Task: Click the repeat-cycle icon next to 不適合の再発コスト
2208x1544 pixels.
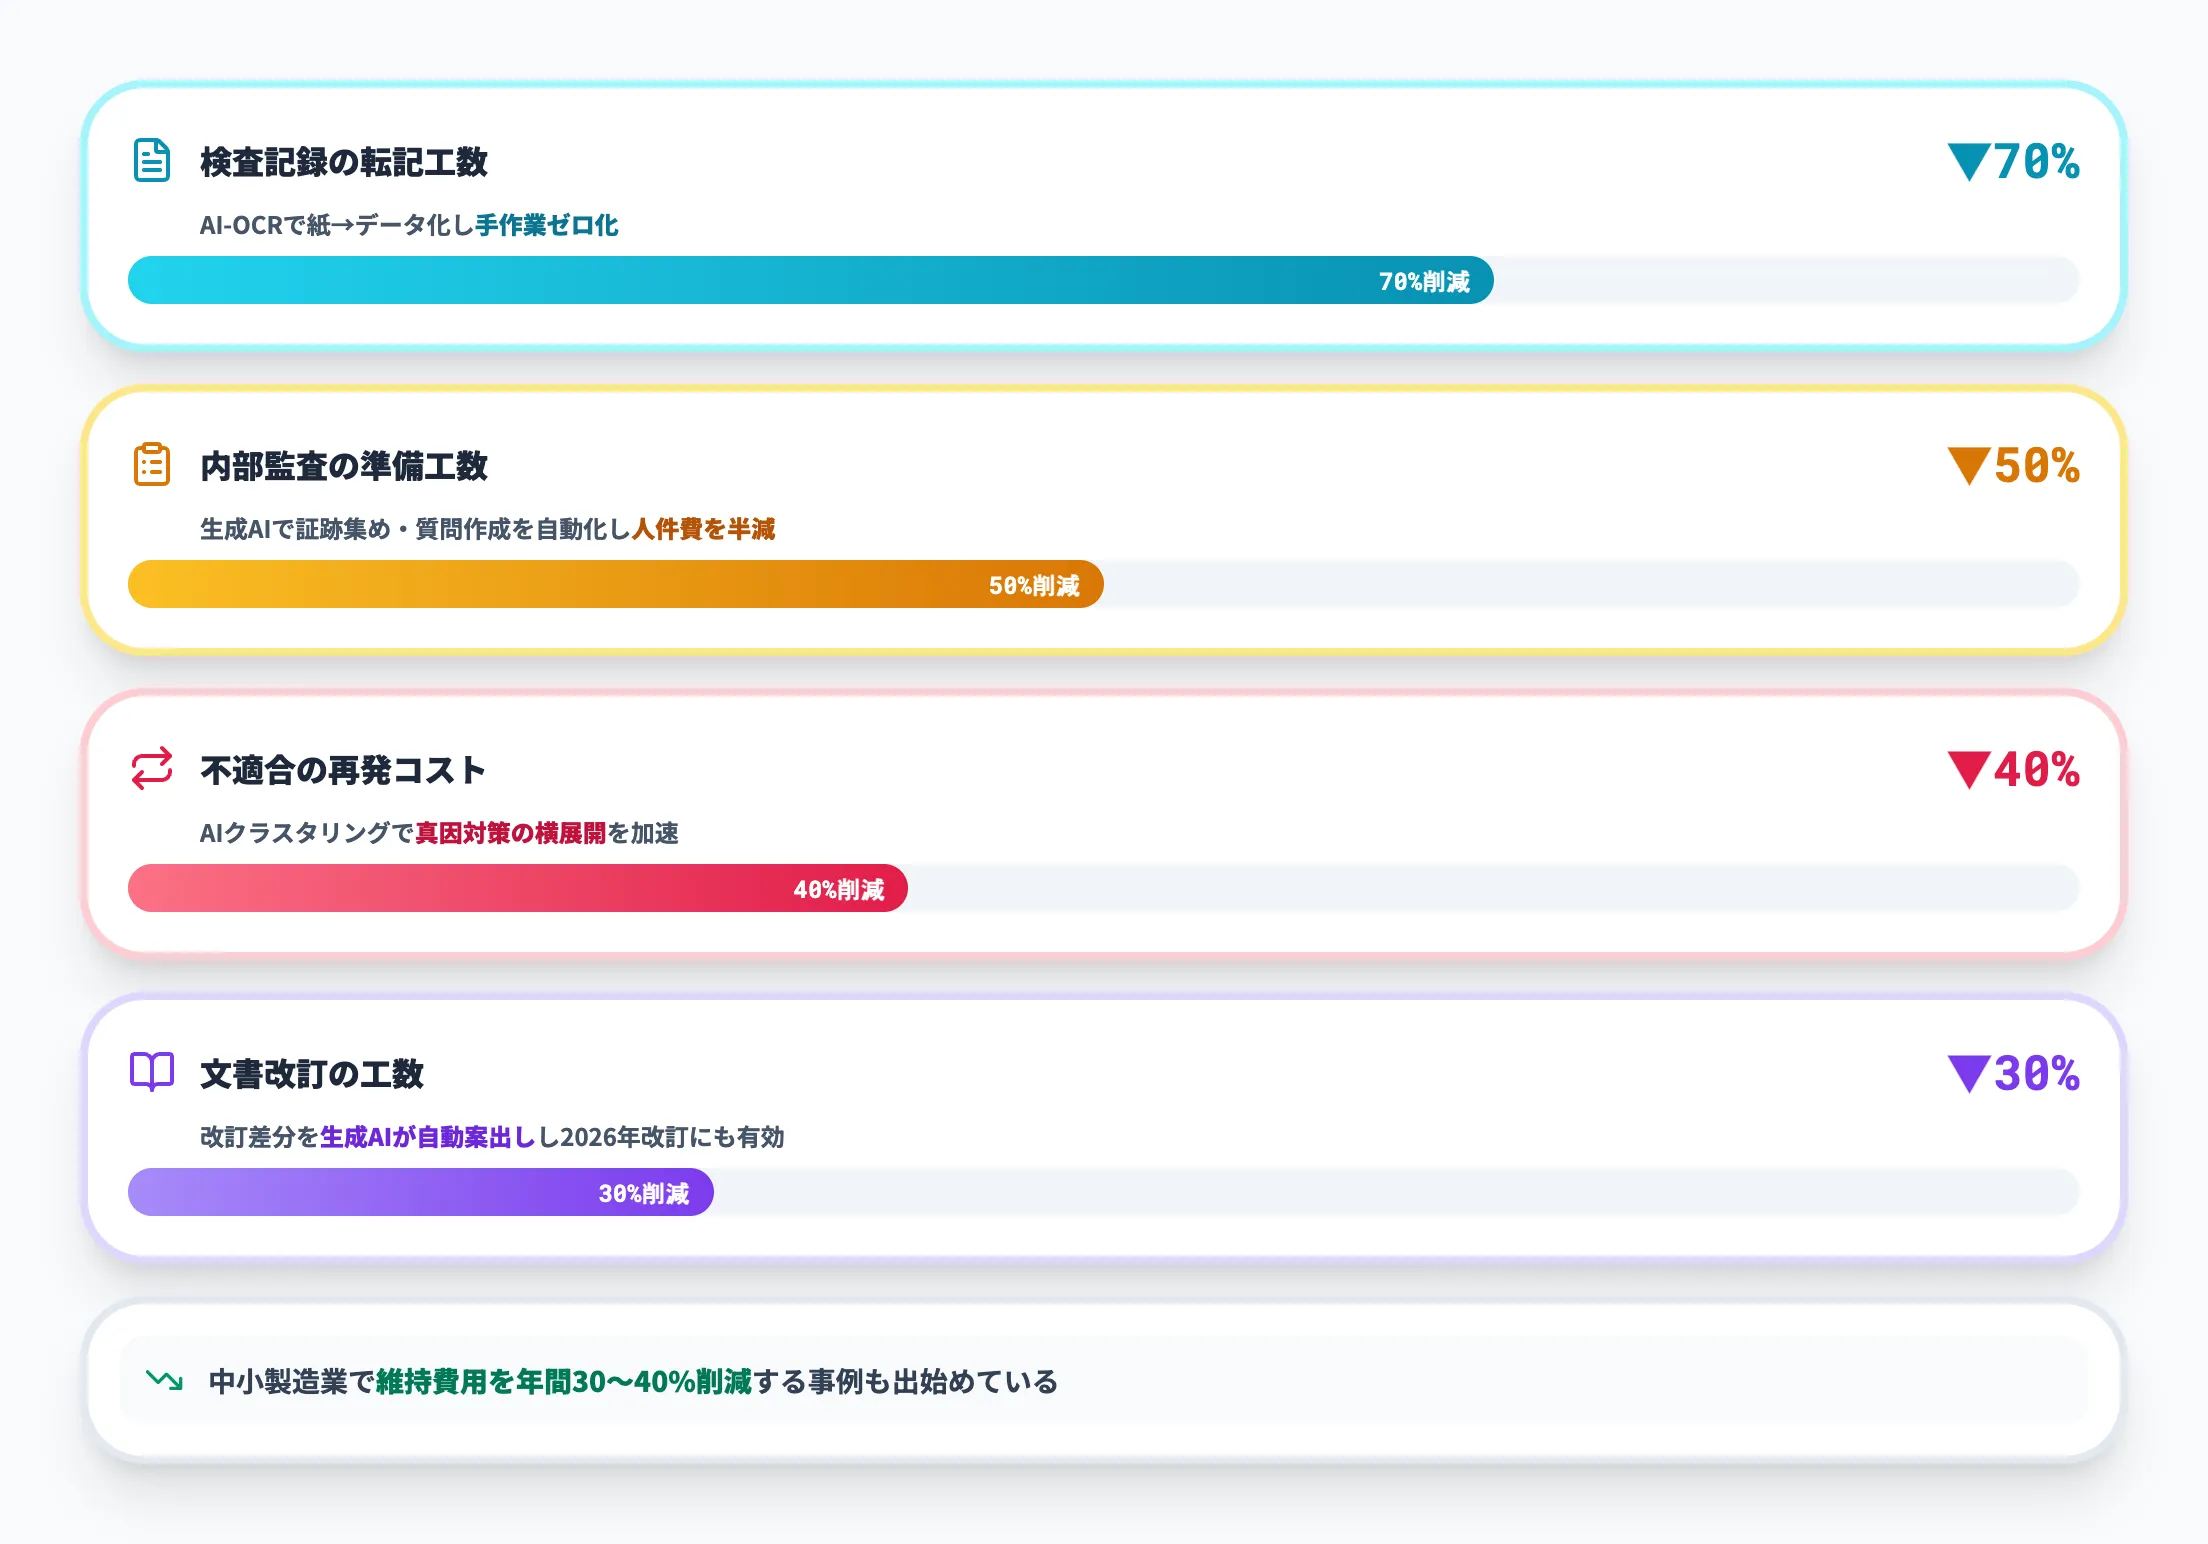Action: point(152,768)
